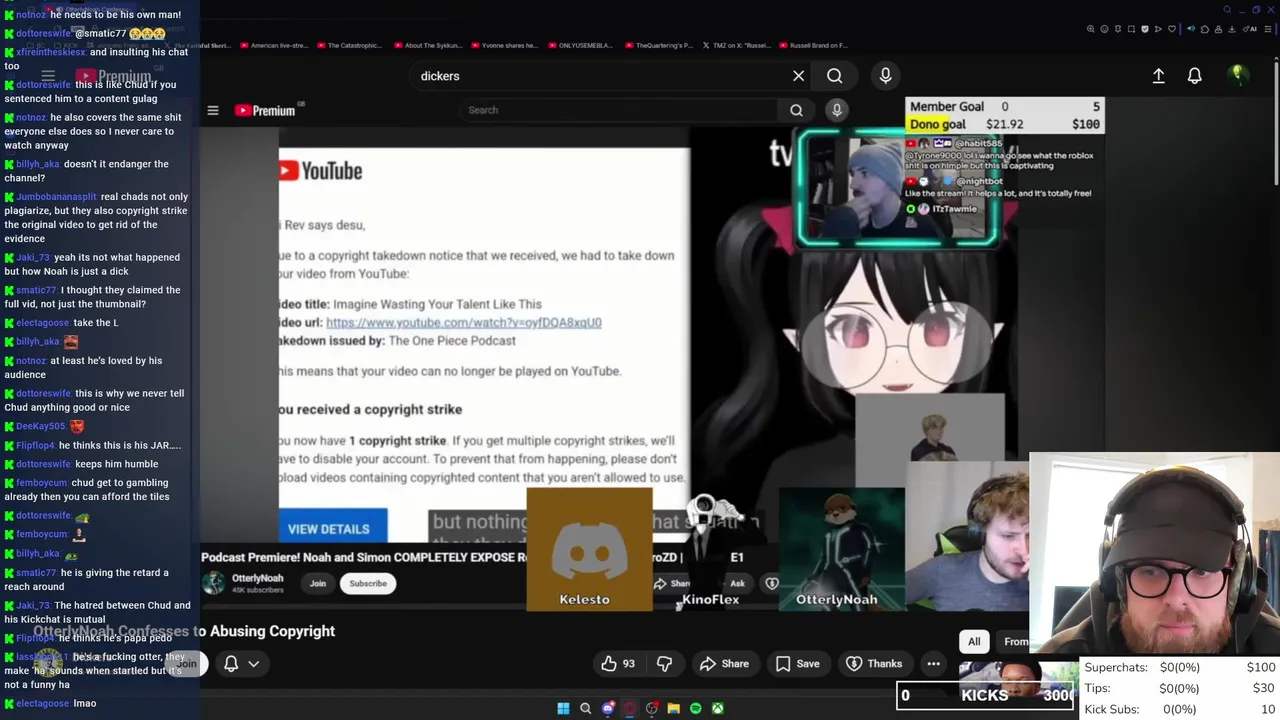
Task: Clear the 'dickers' search text
Action: coord(798,76)
